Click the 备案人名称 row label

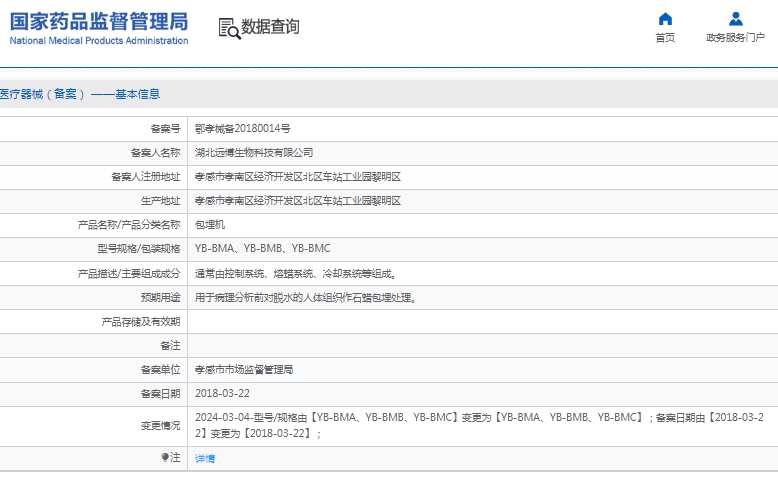(155, 152)
